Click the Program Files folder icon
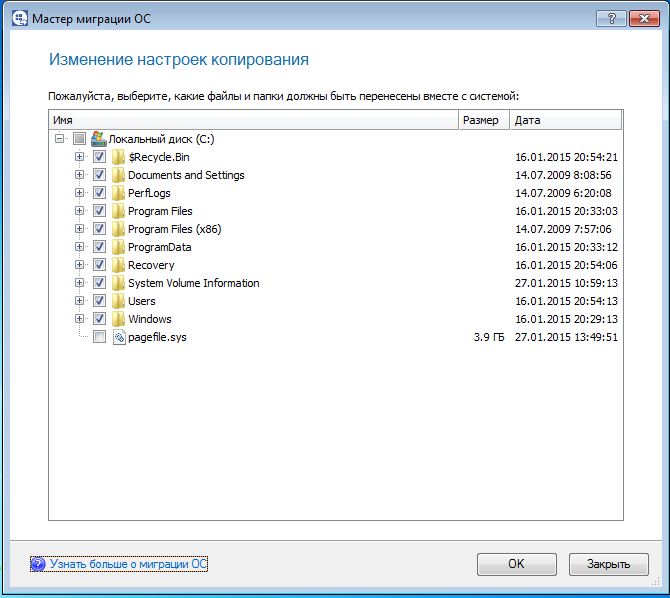The height and width of the screenshot is (598, 670). (118, 211)
